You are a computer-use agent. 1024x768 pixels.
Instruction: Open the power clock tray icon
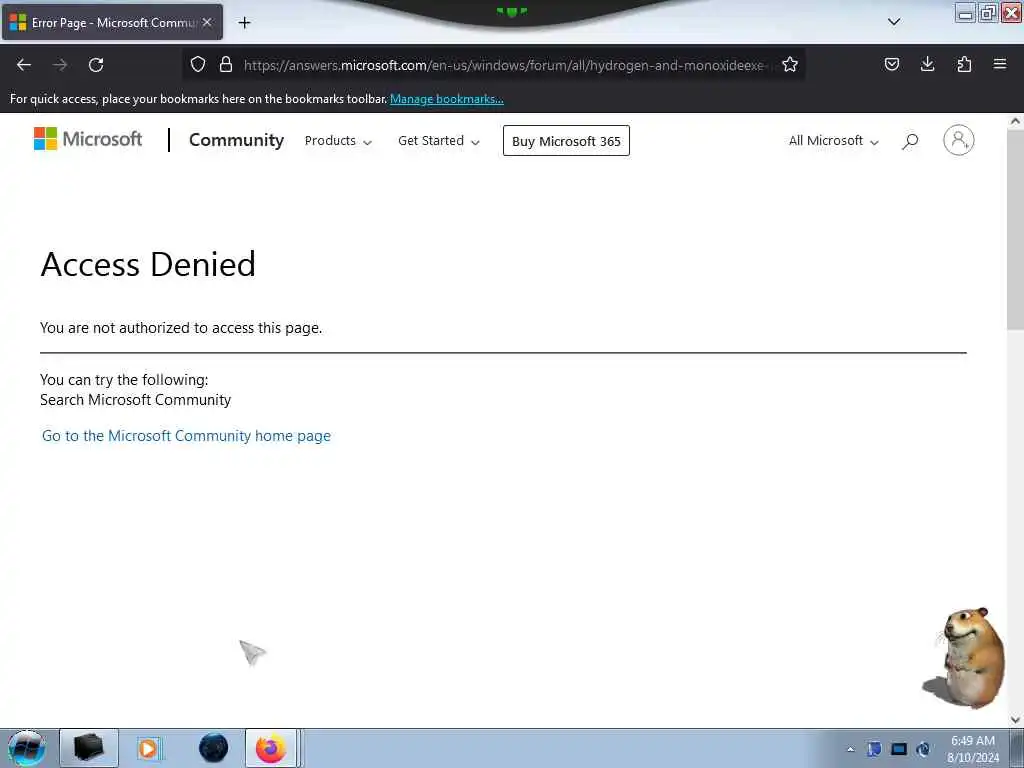[x=923, y=749]
